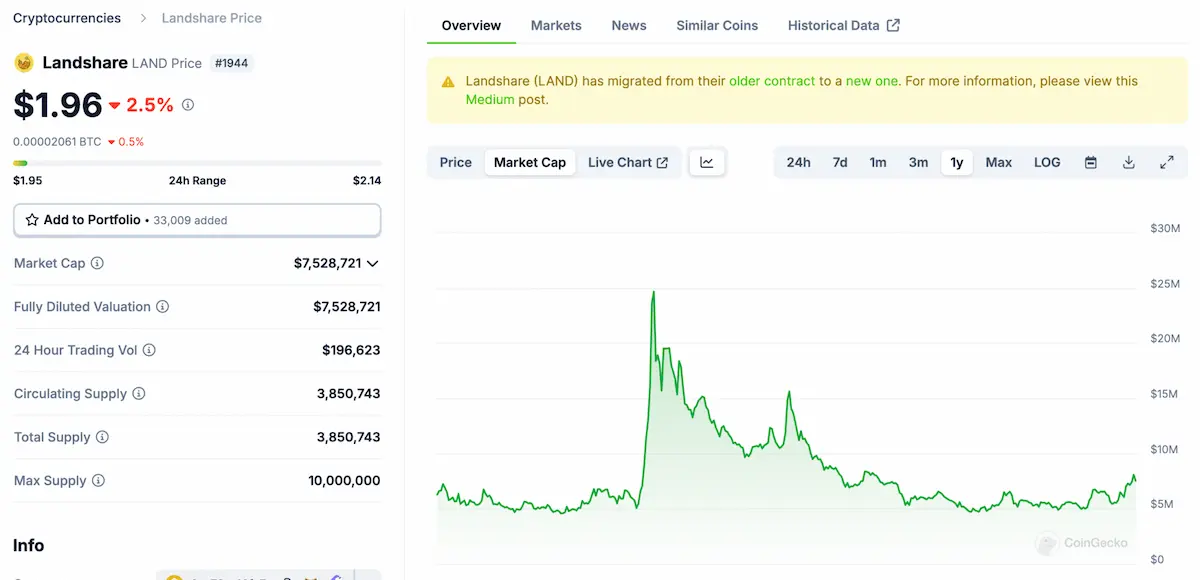Set chart range to 3m

point(918,162)
